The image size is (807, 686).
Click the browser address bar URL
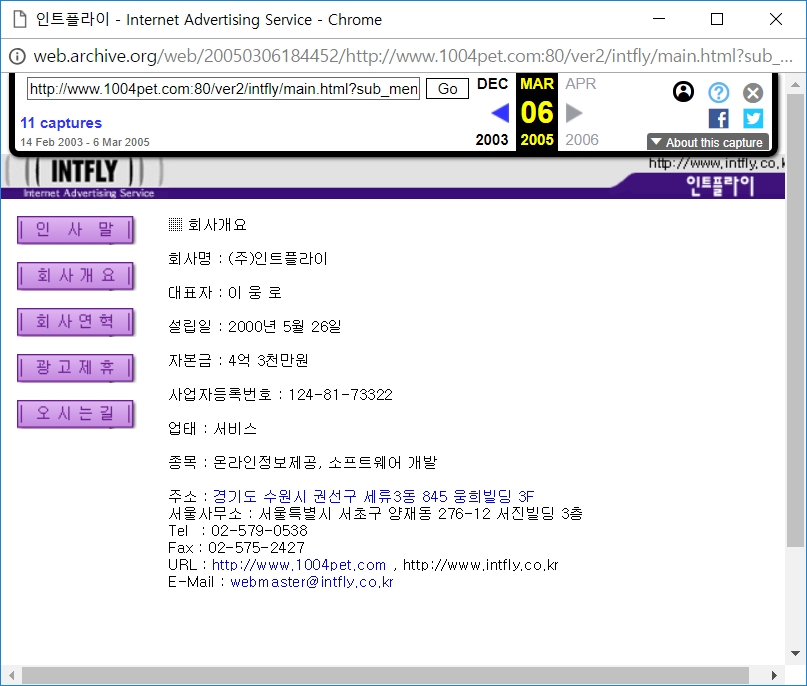[412, 56]
